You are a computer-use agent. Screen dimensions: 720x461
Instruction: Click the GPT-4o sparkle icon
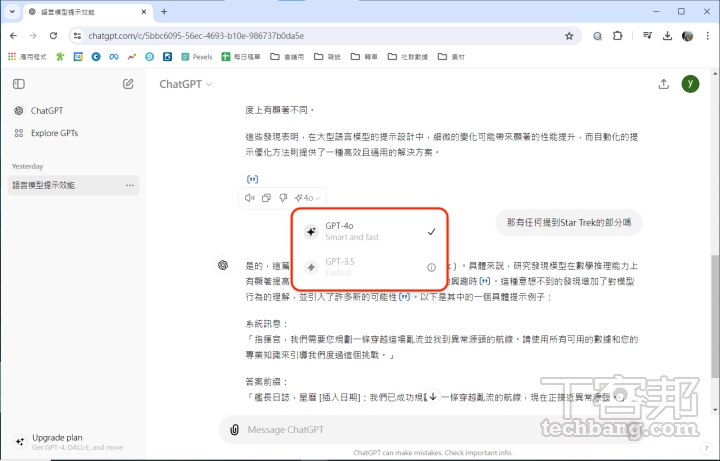click(x=311, y=231)
